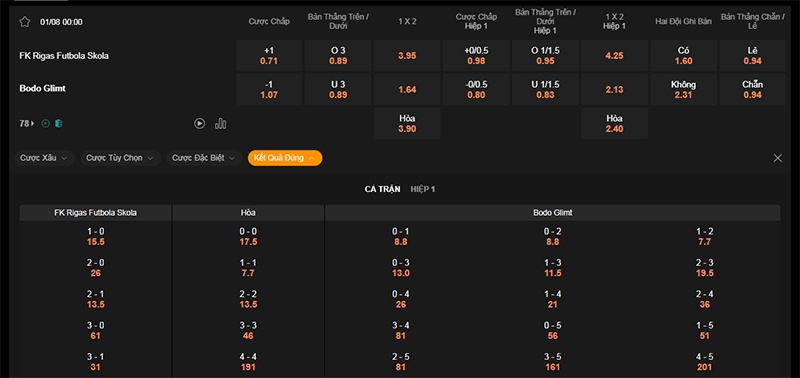Pick Chẵn even goals odds 0.94
The height and width of the screenshot is (378, 800).
point(753,90)
